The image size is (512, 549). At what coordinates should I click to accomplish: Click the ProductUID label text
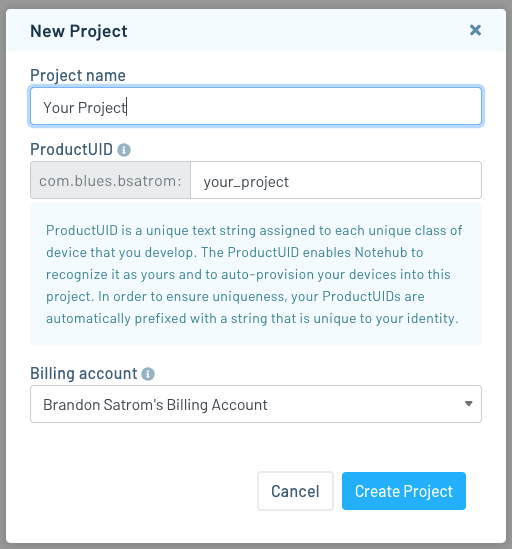coord(71,150)
